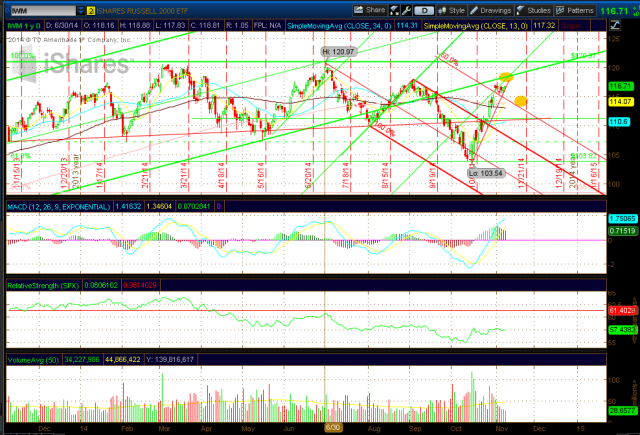Click the Hi: 120.97 price bubble
Image resolution: width=640 pixels, height=435 pixels.
338,52
